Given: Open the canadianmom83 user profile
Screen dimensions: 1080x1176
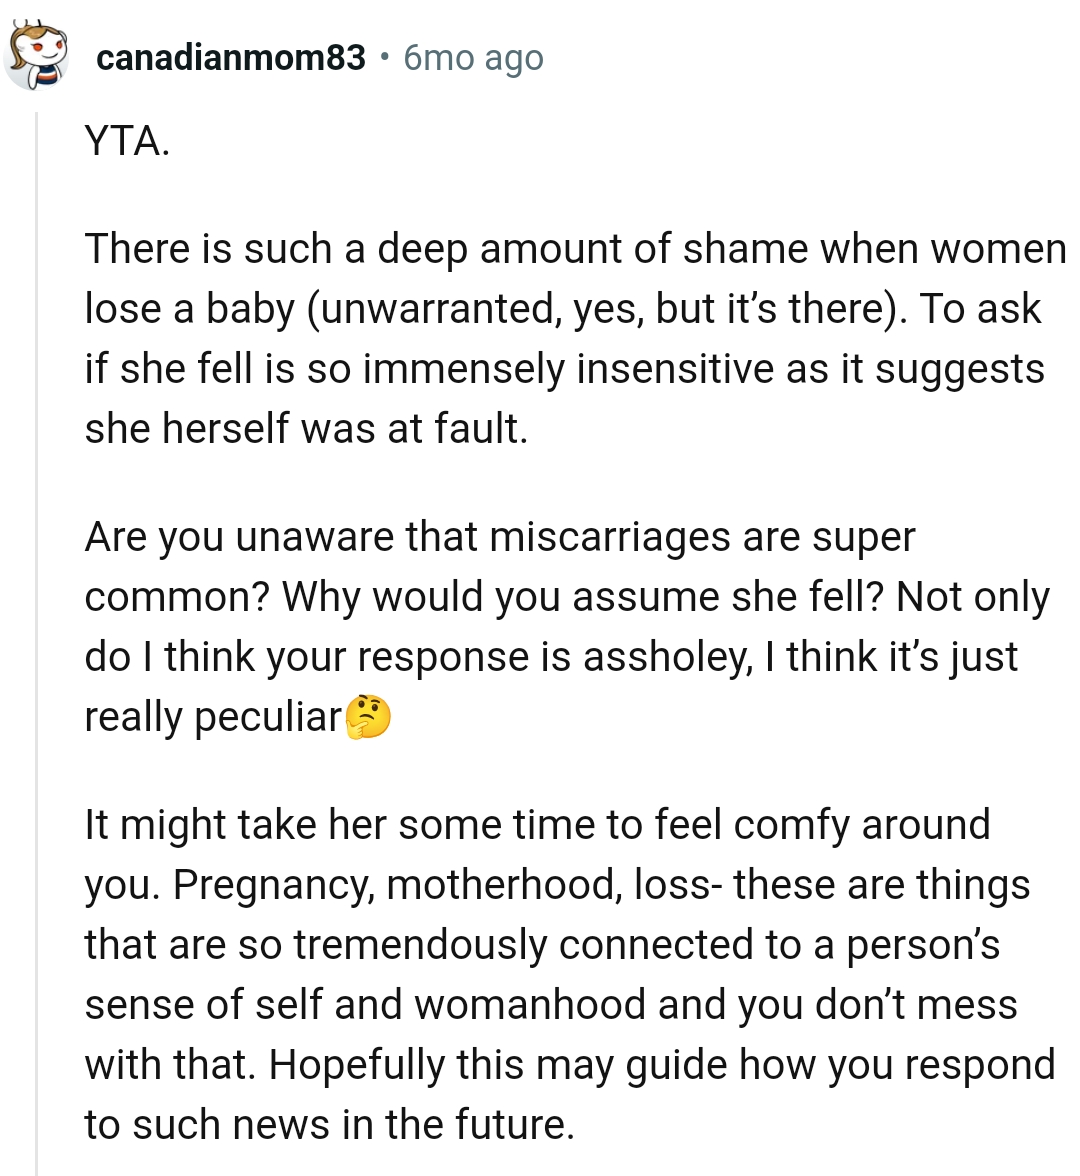Looking at the screenshot, I should click(231, 58).
